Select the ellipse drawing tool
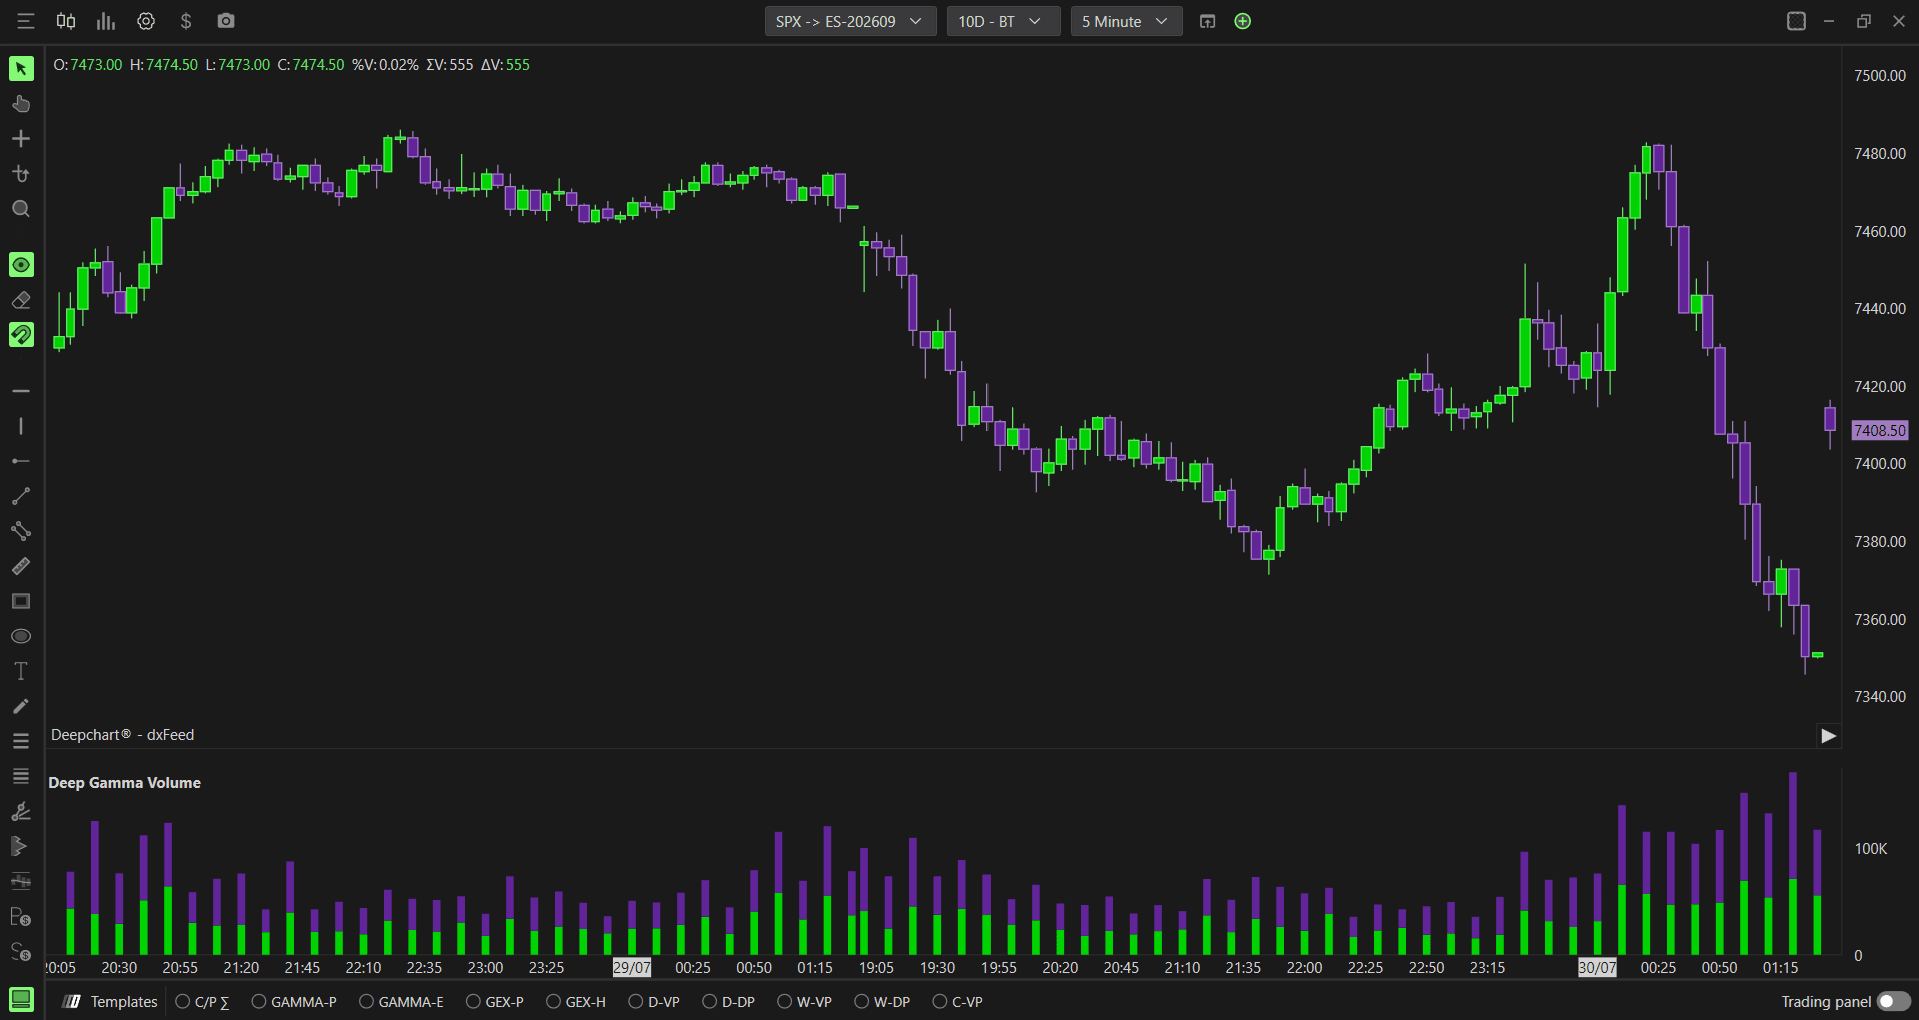1919x1020 pixels. [x=21, y=636]
